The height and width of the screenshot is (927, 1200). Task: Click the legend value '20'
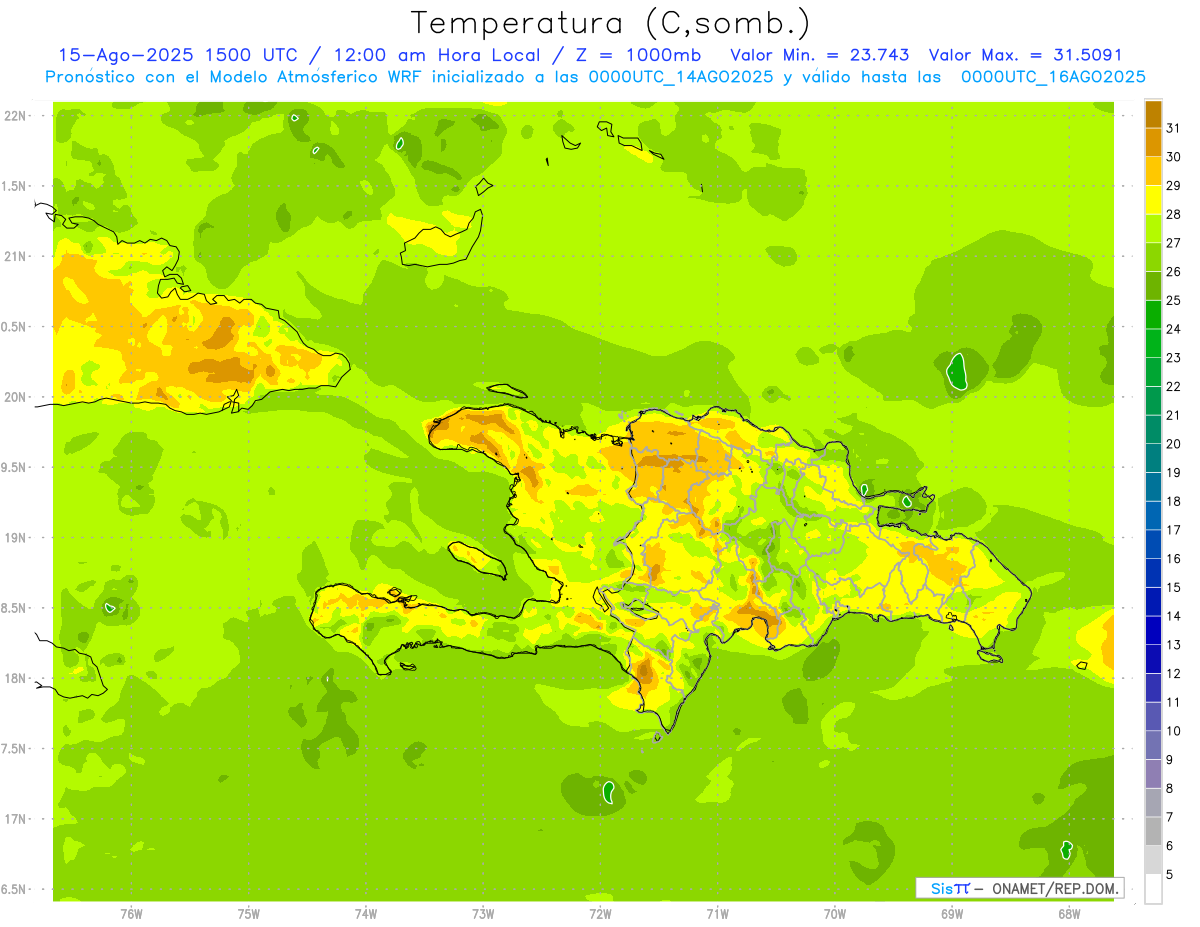pyautogui.click(x=1174, y=444)
